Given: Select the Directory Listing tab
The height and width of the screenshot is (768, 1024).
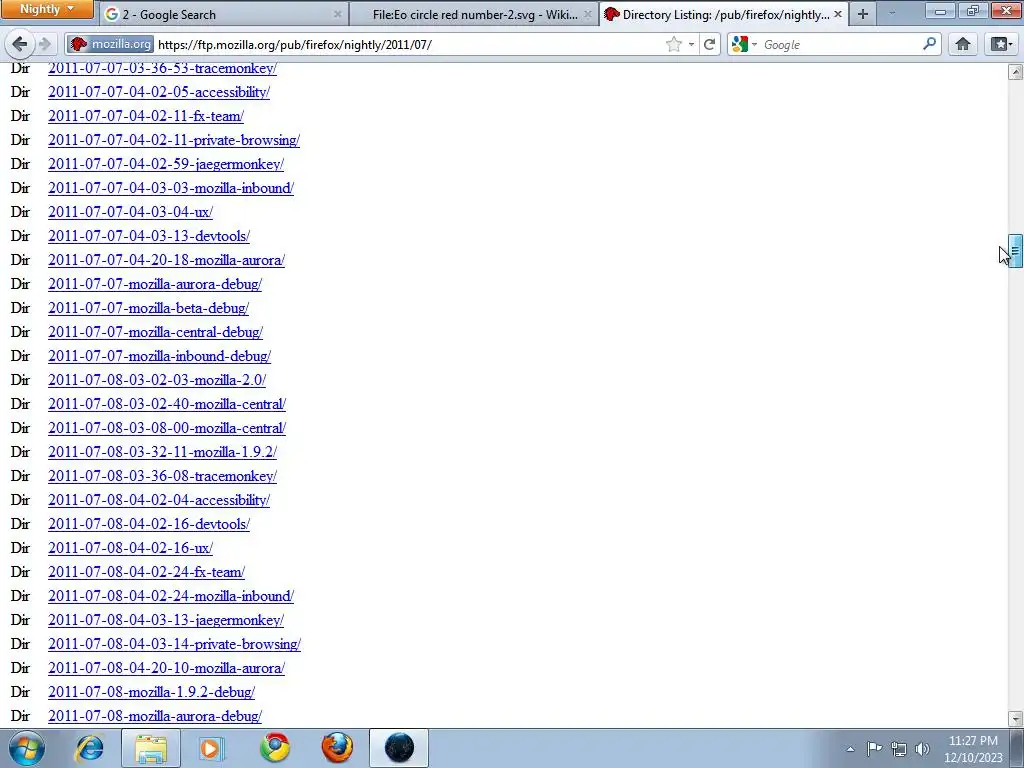Looking at the screenshot, I should pos(724,14).
